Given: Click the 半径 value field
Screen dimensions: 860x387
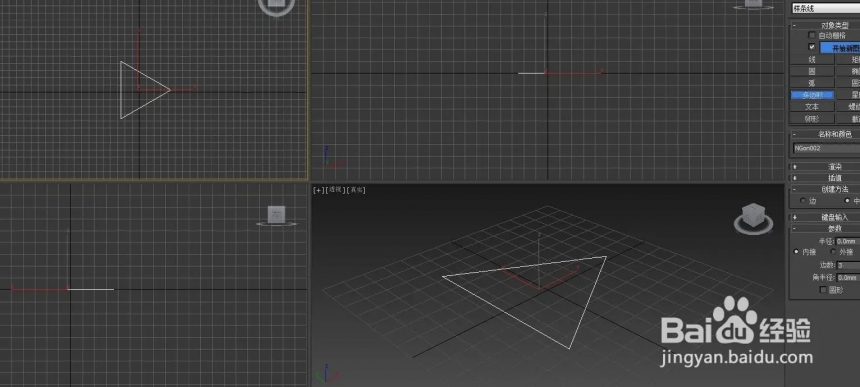Looking at the screenshot, I should tap(848, 241).
